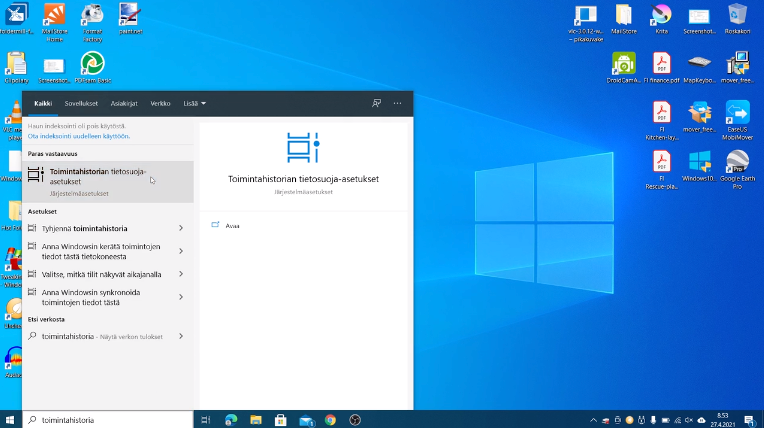Viewport: 764px width, 428px height.
Task: Expand the Lisää filter dropdown
Action: [x=194, y=103]
